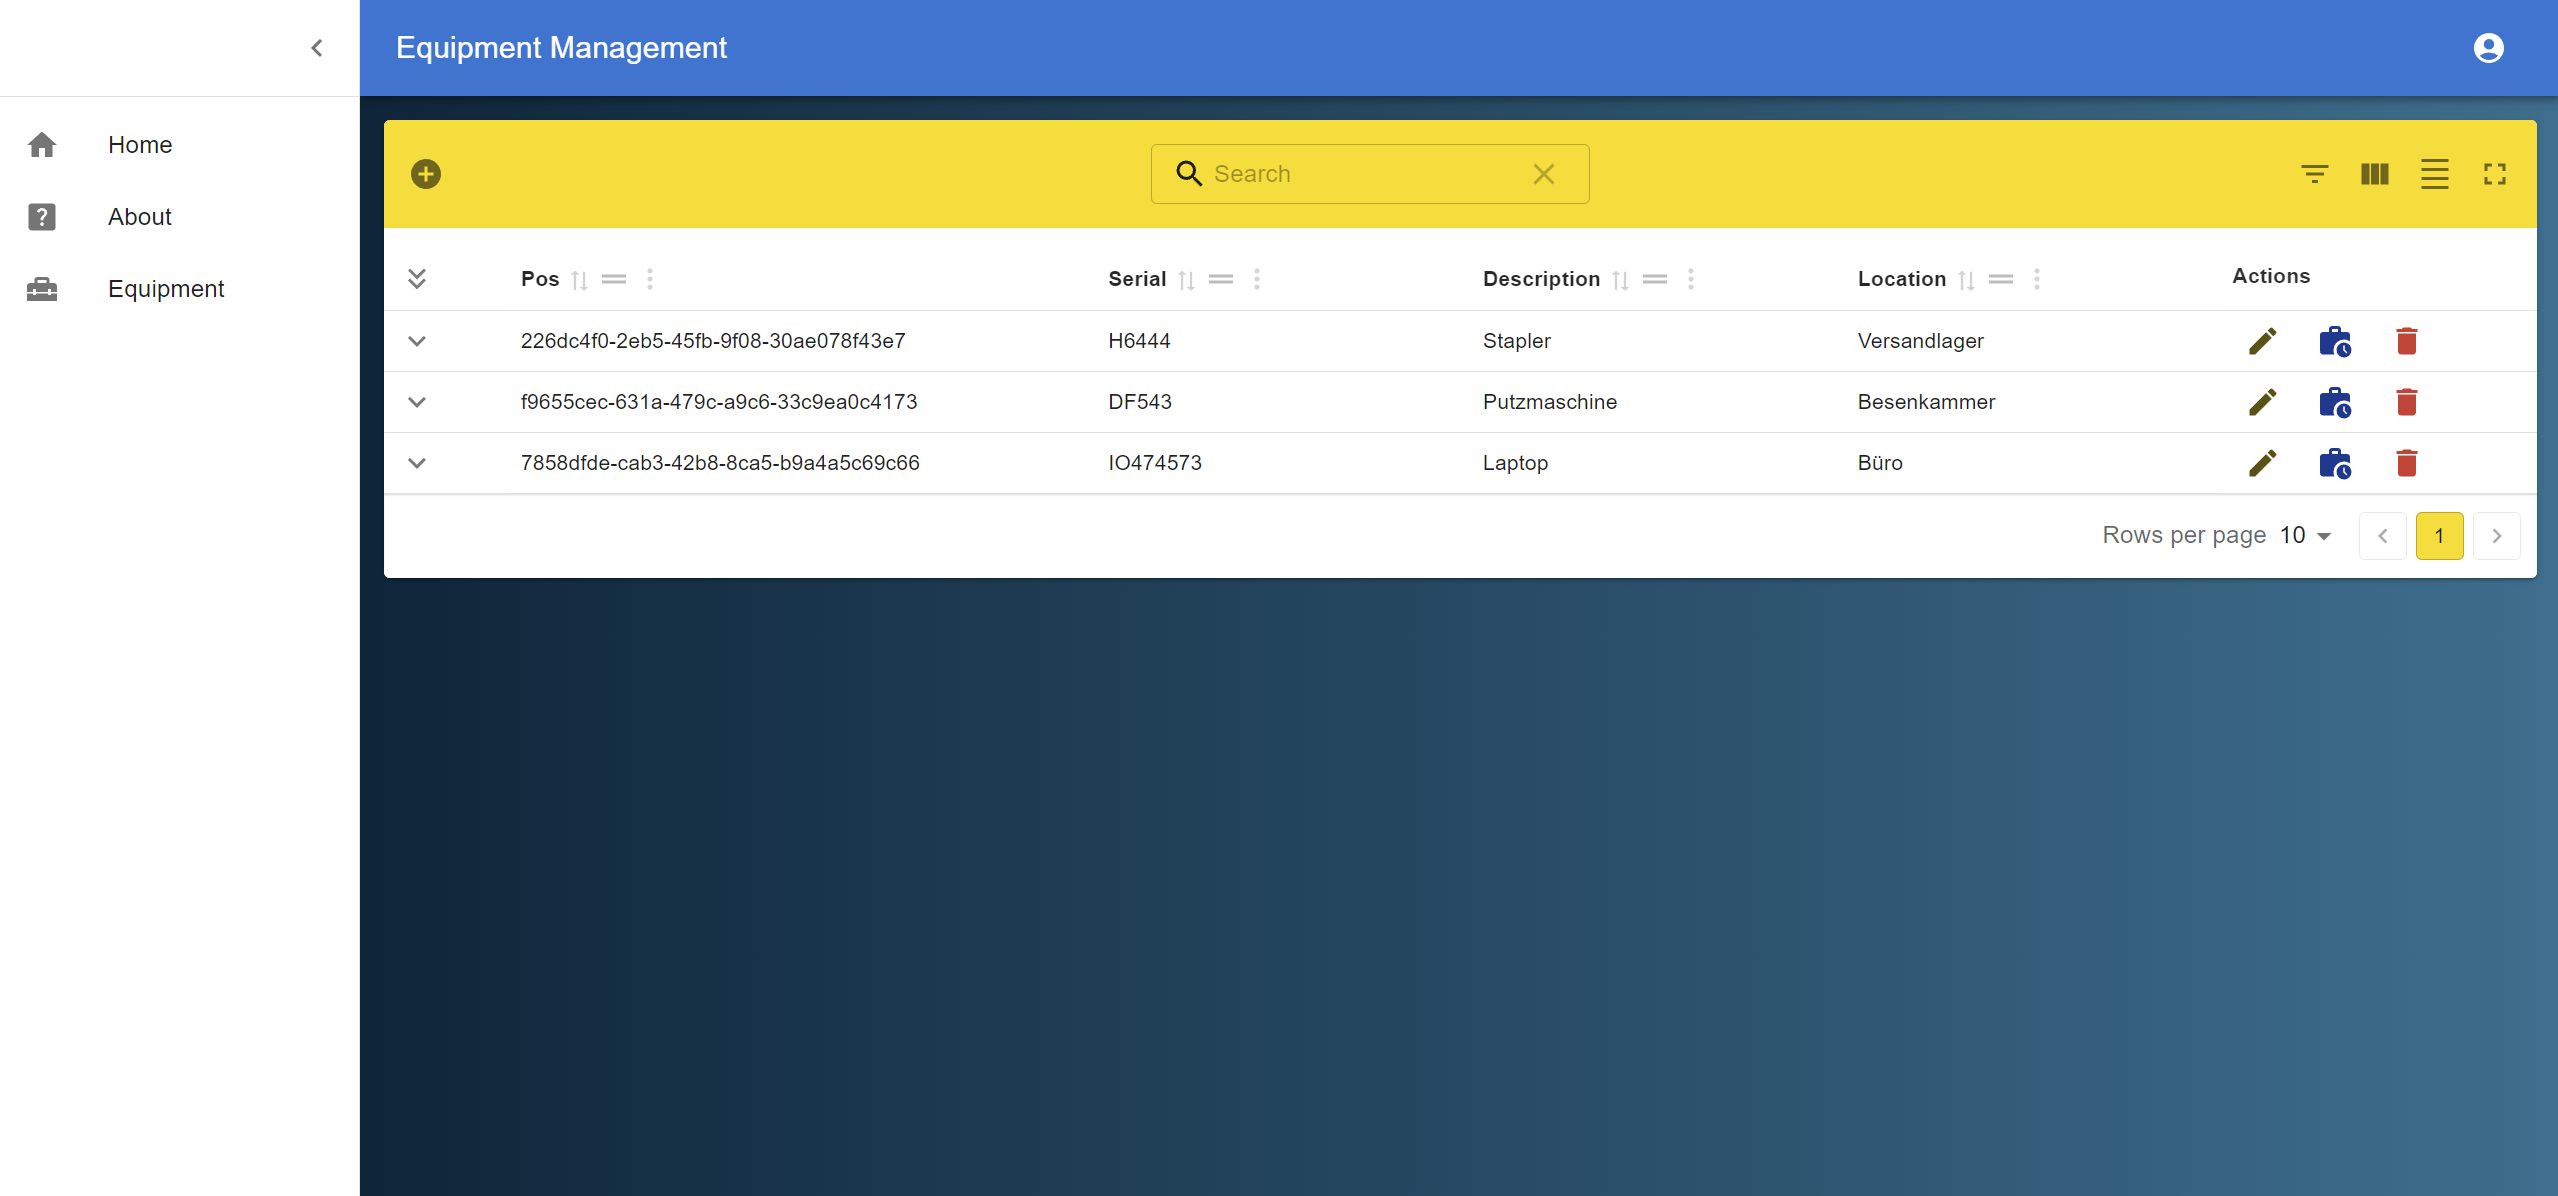The image size is (2558, 1196).
Task: Toggle row density icon
Action: (2434, 174)
